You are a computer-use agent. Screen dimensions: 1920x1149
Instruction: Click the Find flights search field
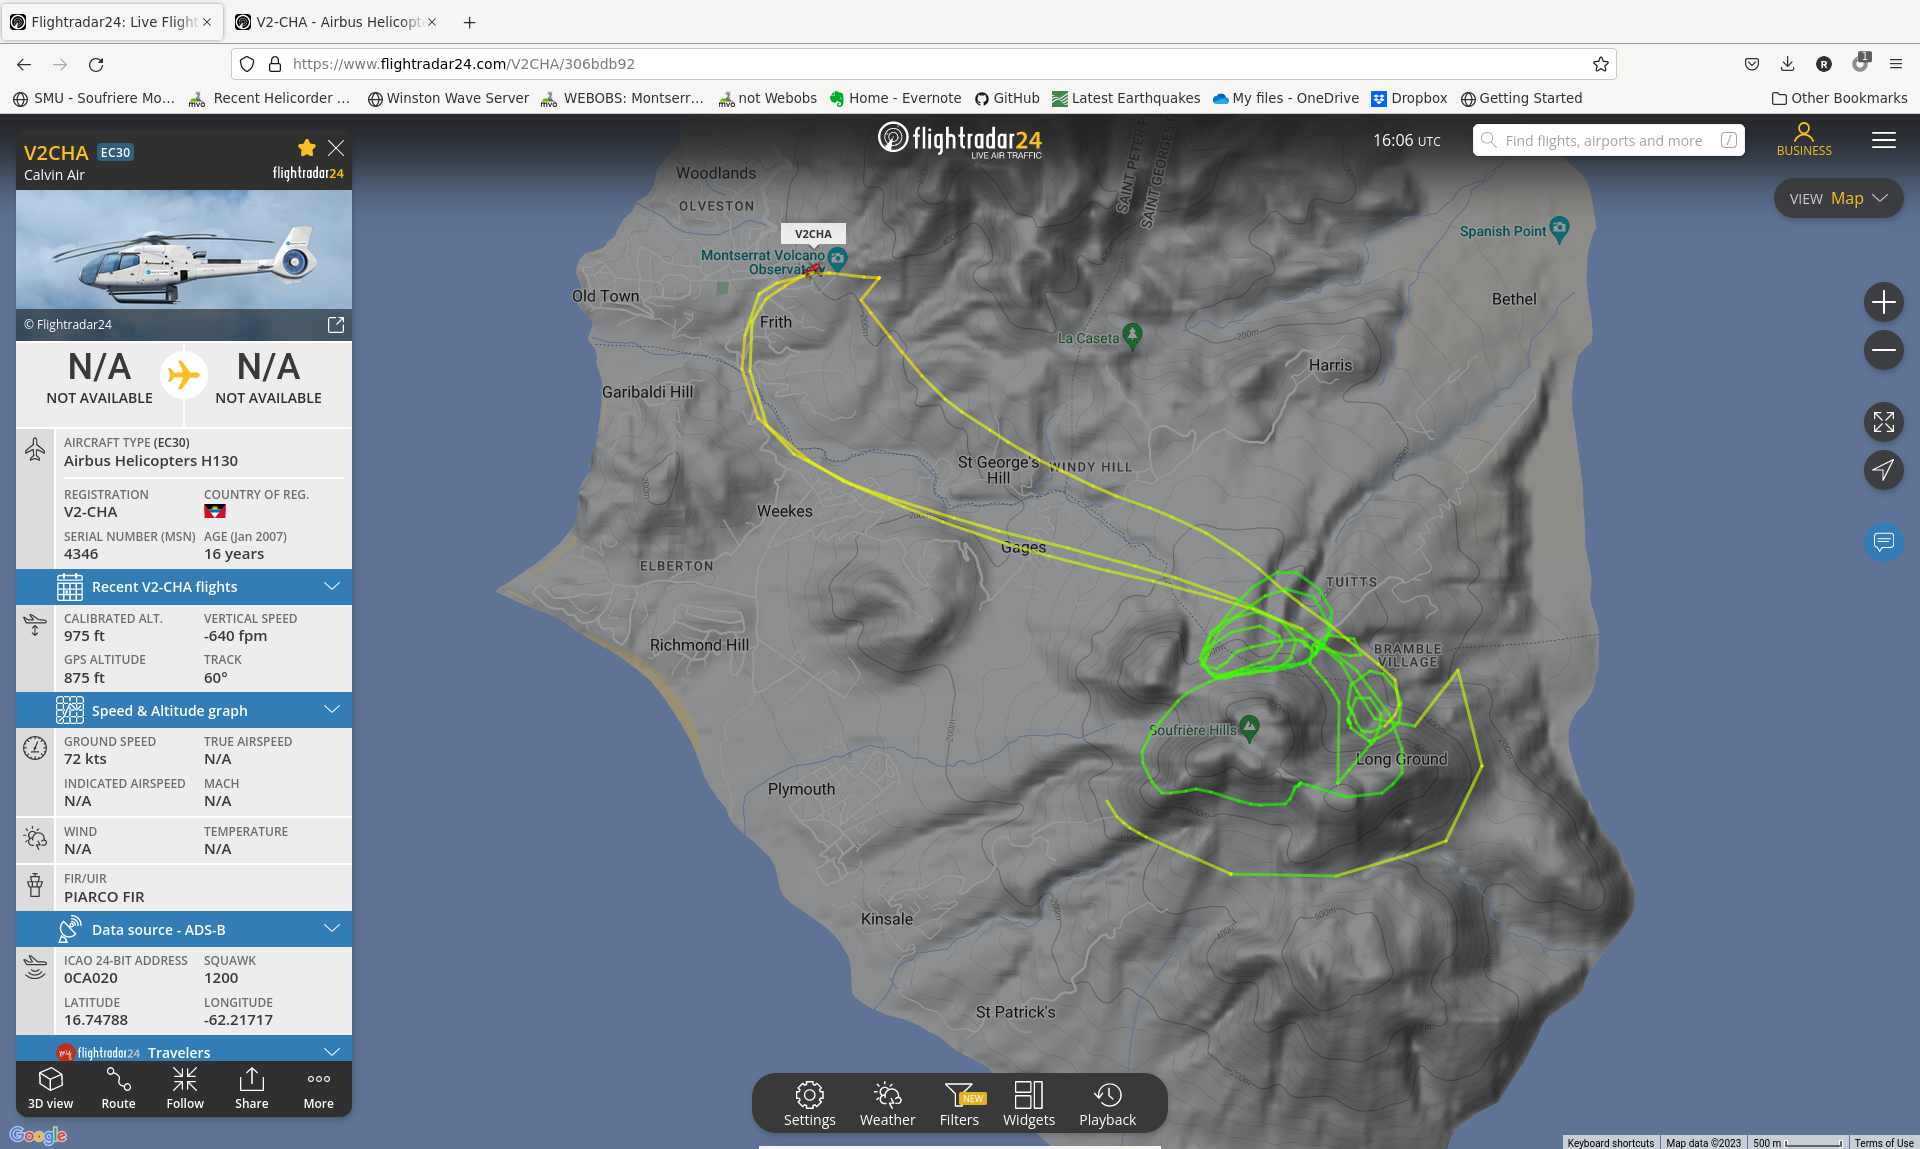[x=1608, y=140]
